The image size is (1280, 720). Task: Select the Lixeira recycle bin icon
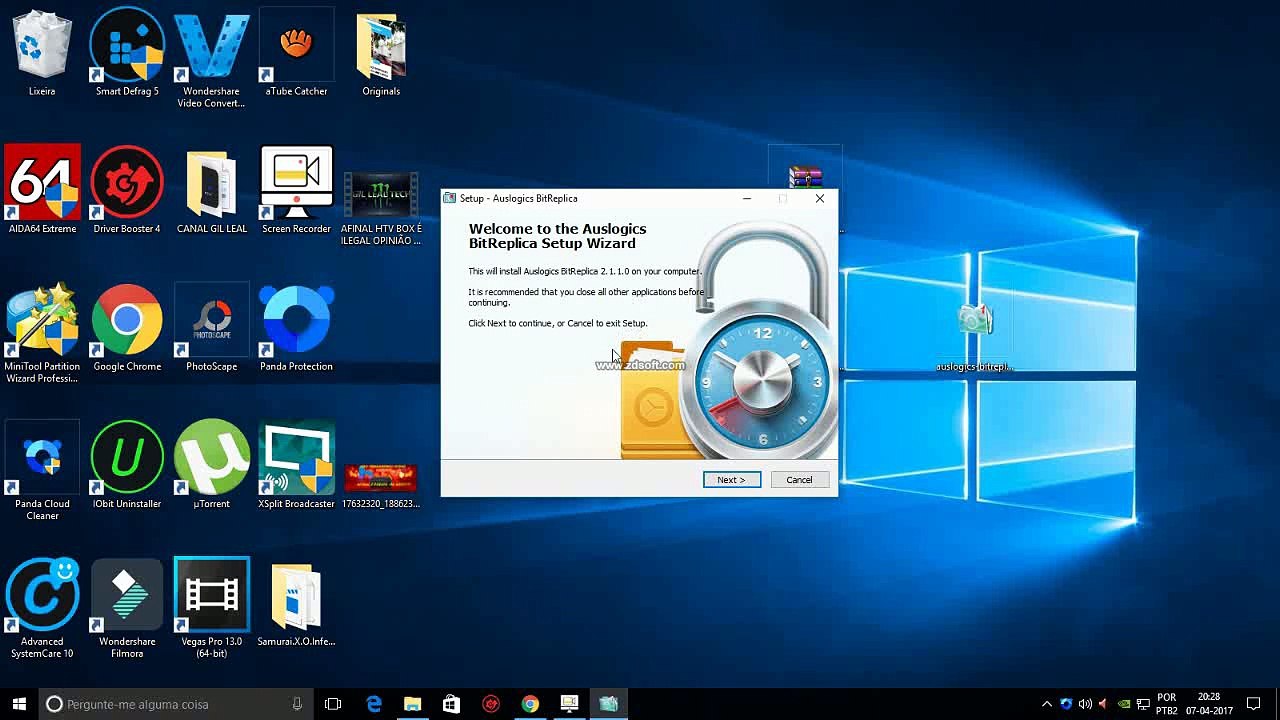(x=42, y=55)
